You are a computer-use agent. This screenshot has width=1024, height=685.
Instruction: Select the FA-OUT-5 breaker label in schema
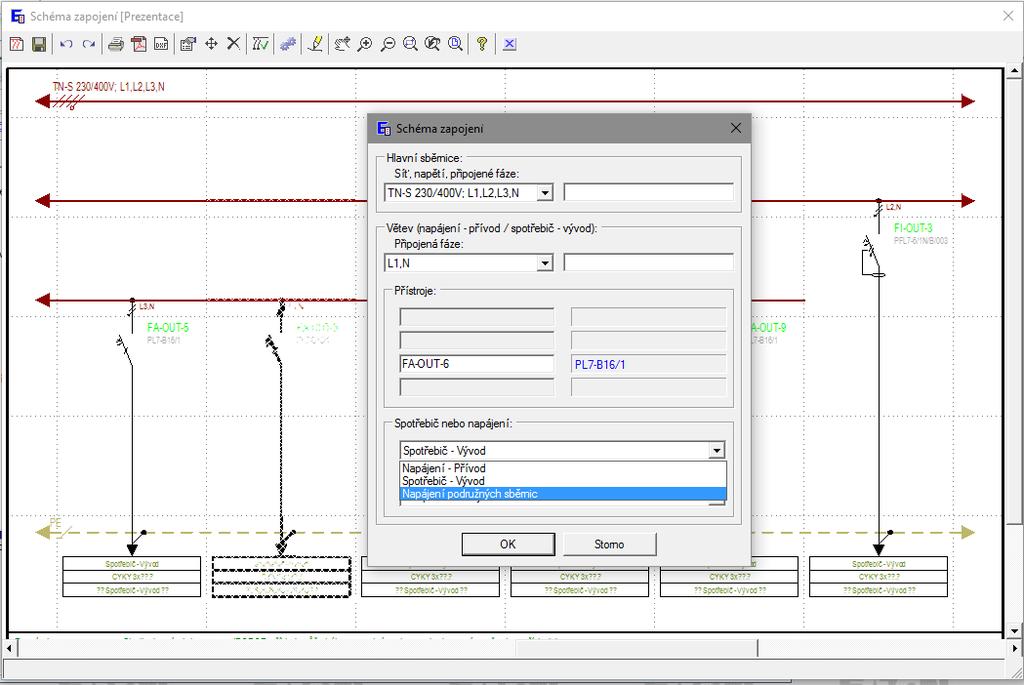(x=168, y=328)
